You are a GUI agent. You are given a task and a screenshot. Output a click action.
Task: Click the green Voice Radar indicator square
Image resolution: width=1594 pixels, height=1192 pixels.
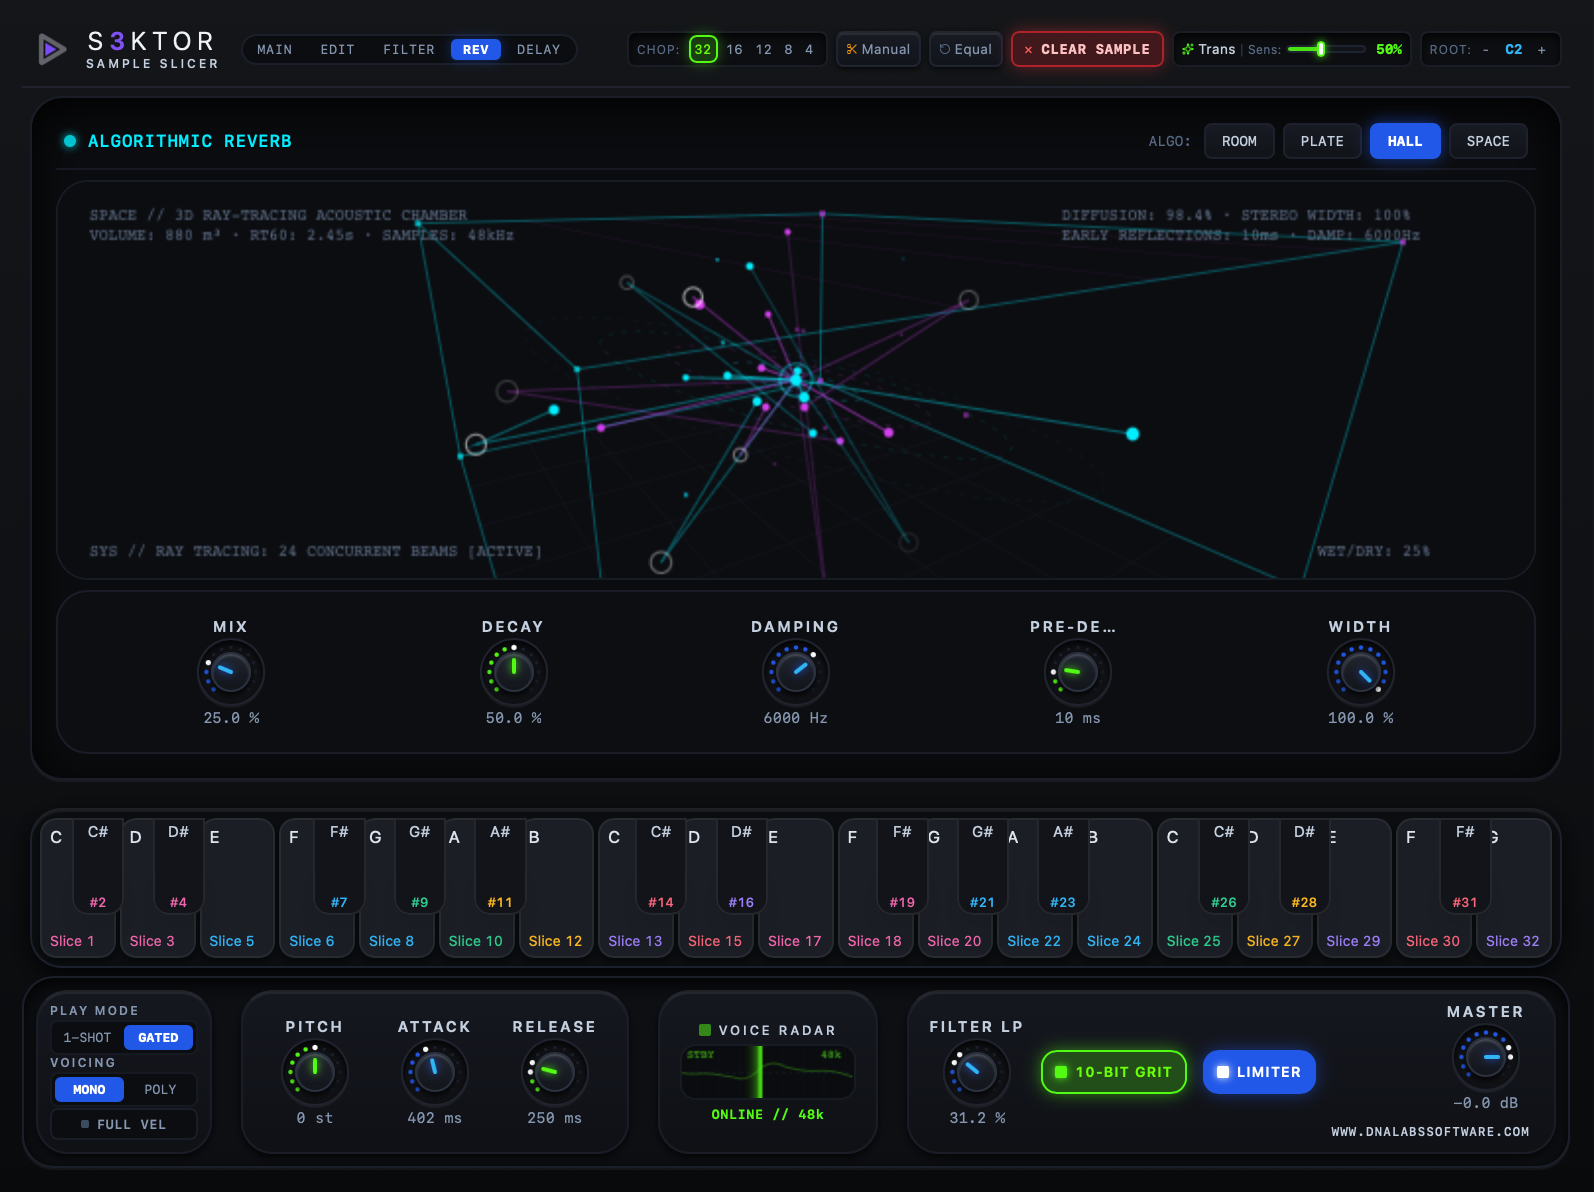point(705,1030)
